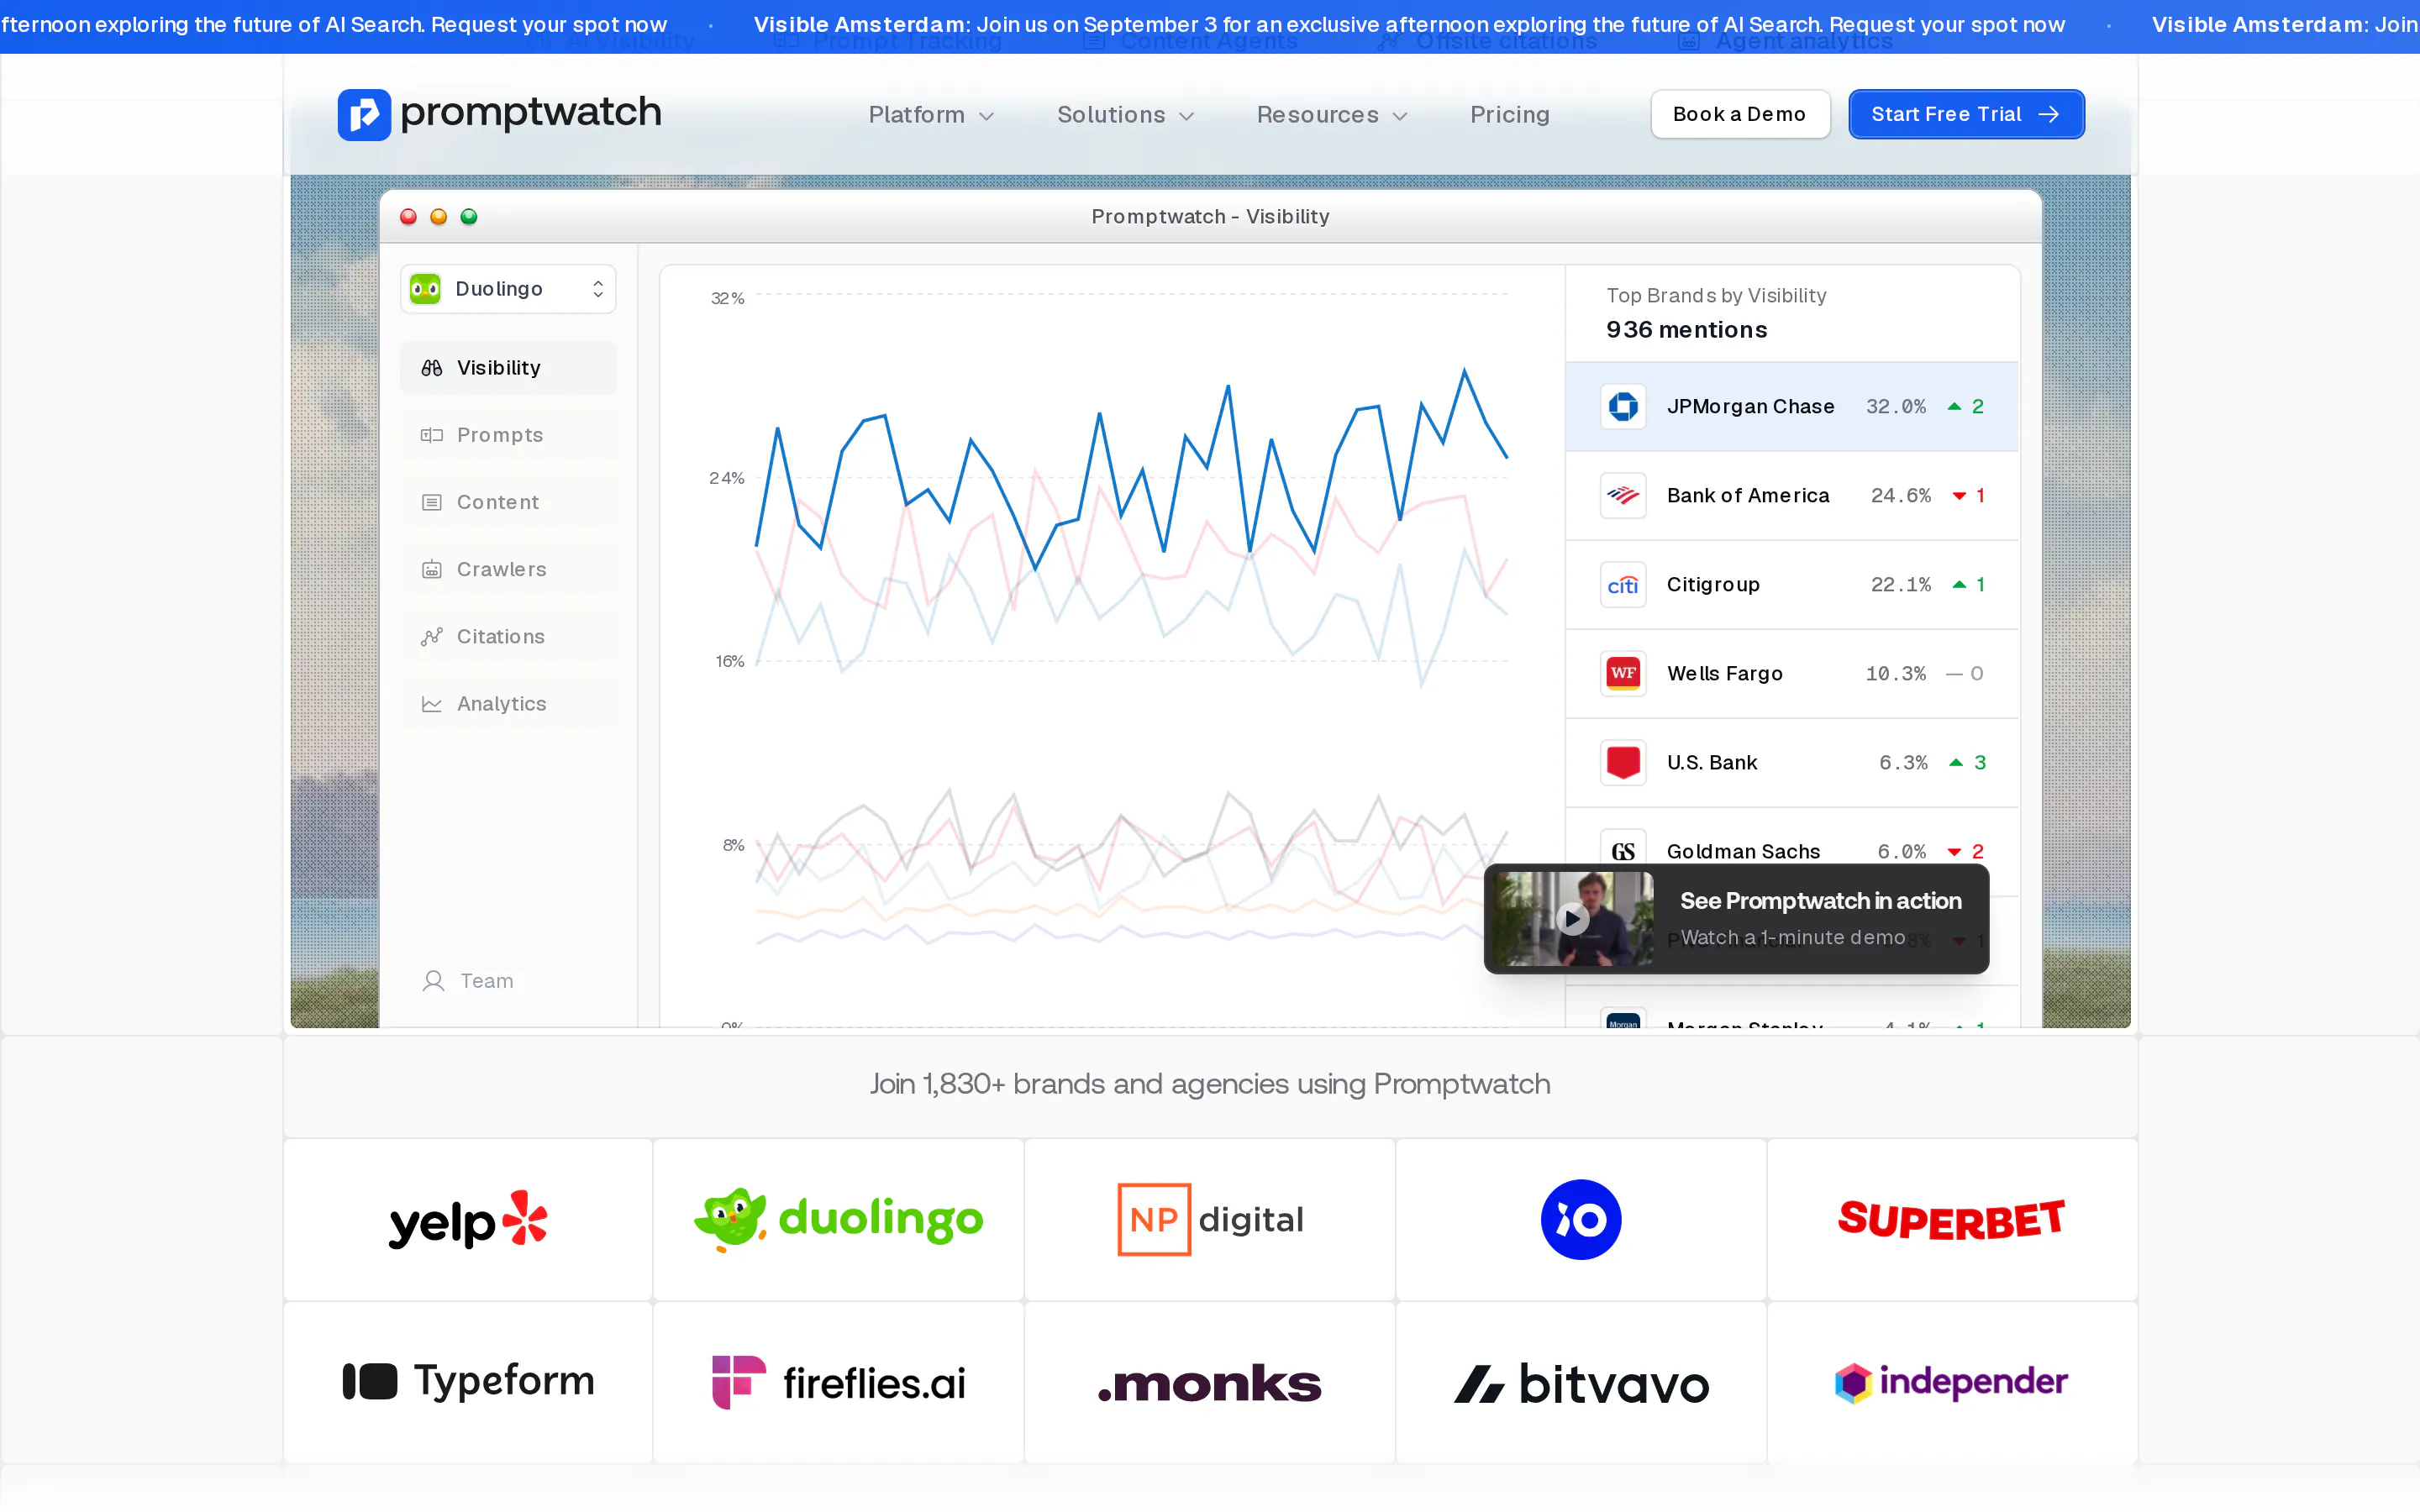Select the Bank of America row text
Screen dimensions: 2420x1512
click(1748, 496)
